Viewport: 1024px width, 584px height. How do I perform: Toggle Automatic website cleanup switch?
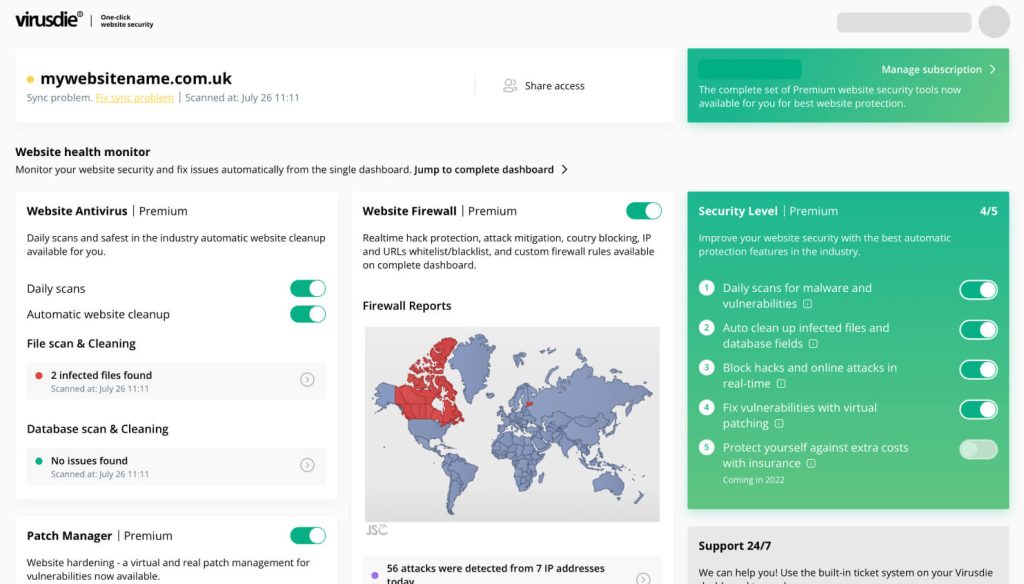(308, 314)
